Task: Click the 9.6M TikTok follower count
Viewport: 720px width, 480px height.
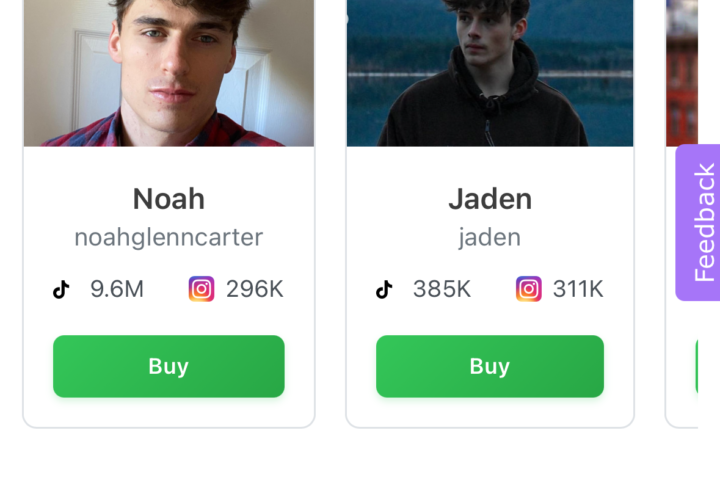Action: coord(117,290)
